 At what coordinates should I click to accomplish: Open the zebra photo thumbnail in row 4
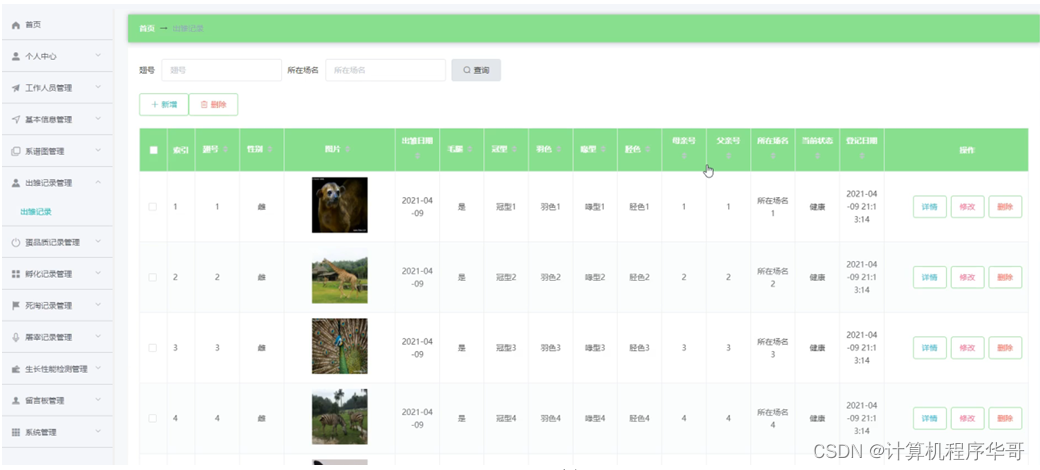tap(340, 417)
